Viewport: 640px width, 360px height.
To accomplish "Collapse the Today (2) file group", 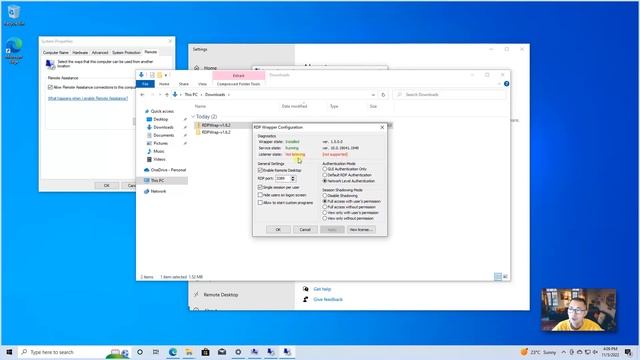I will pyautogui.click(x=193, y=117).
